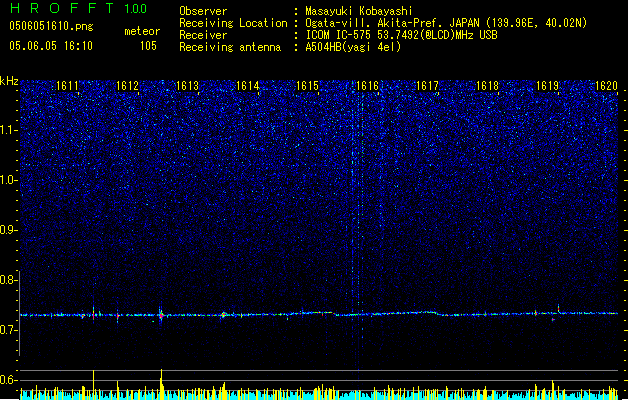Click the tallest yellow power spike after 1611
Viewport: 629px width, 400px height.
click(93, 384)
